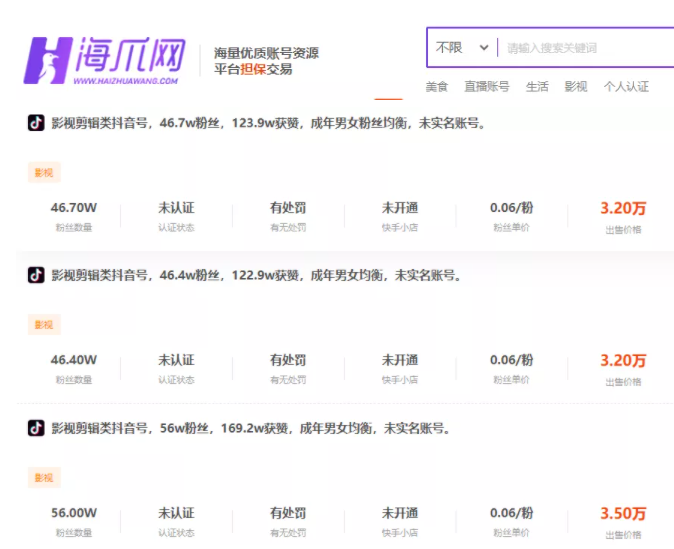Select the 生活 category link
The image size is (674, 549).
tap(537, 86)
